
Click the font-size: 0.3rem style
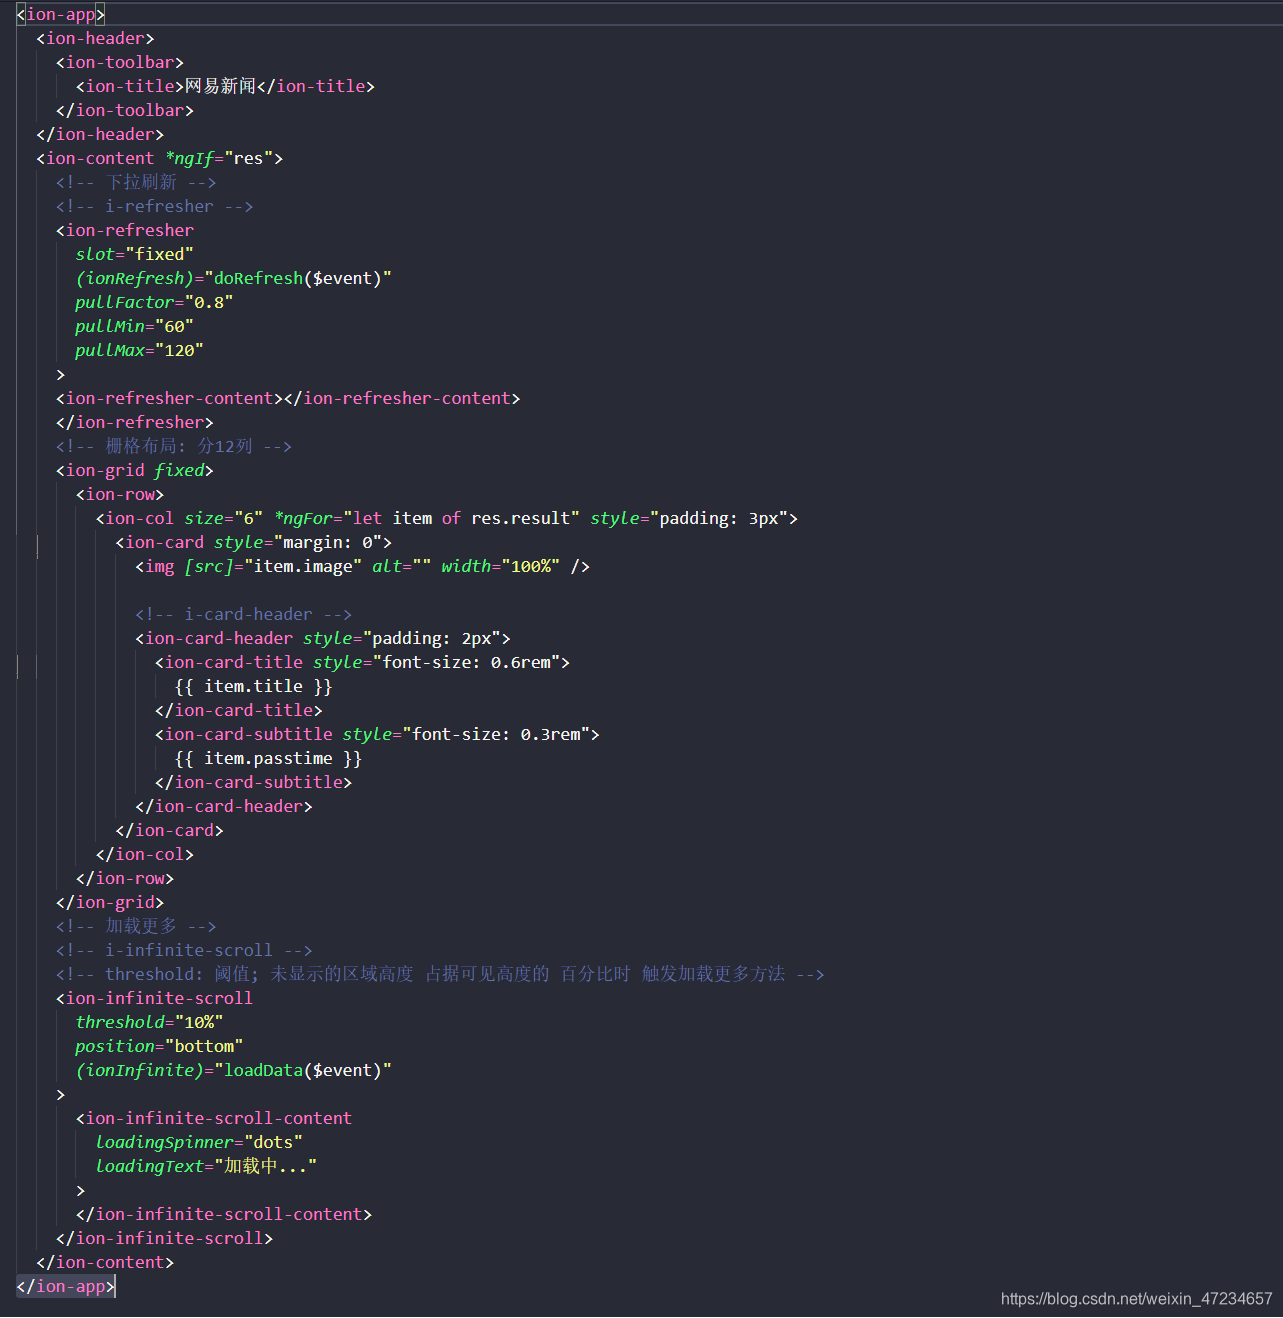pos(466,734)
